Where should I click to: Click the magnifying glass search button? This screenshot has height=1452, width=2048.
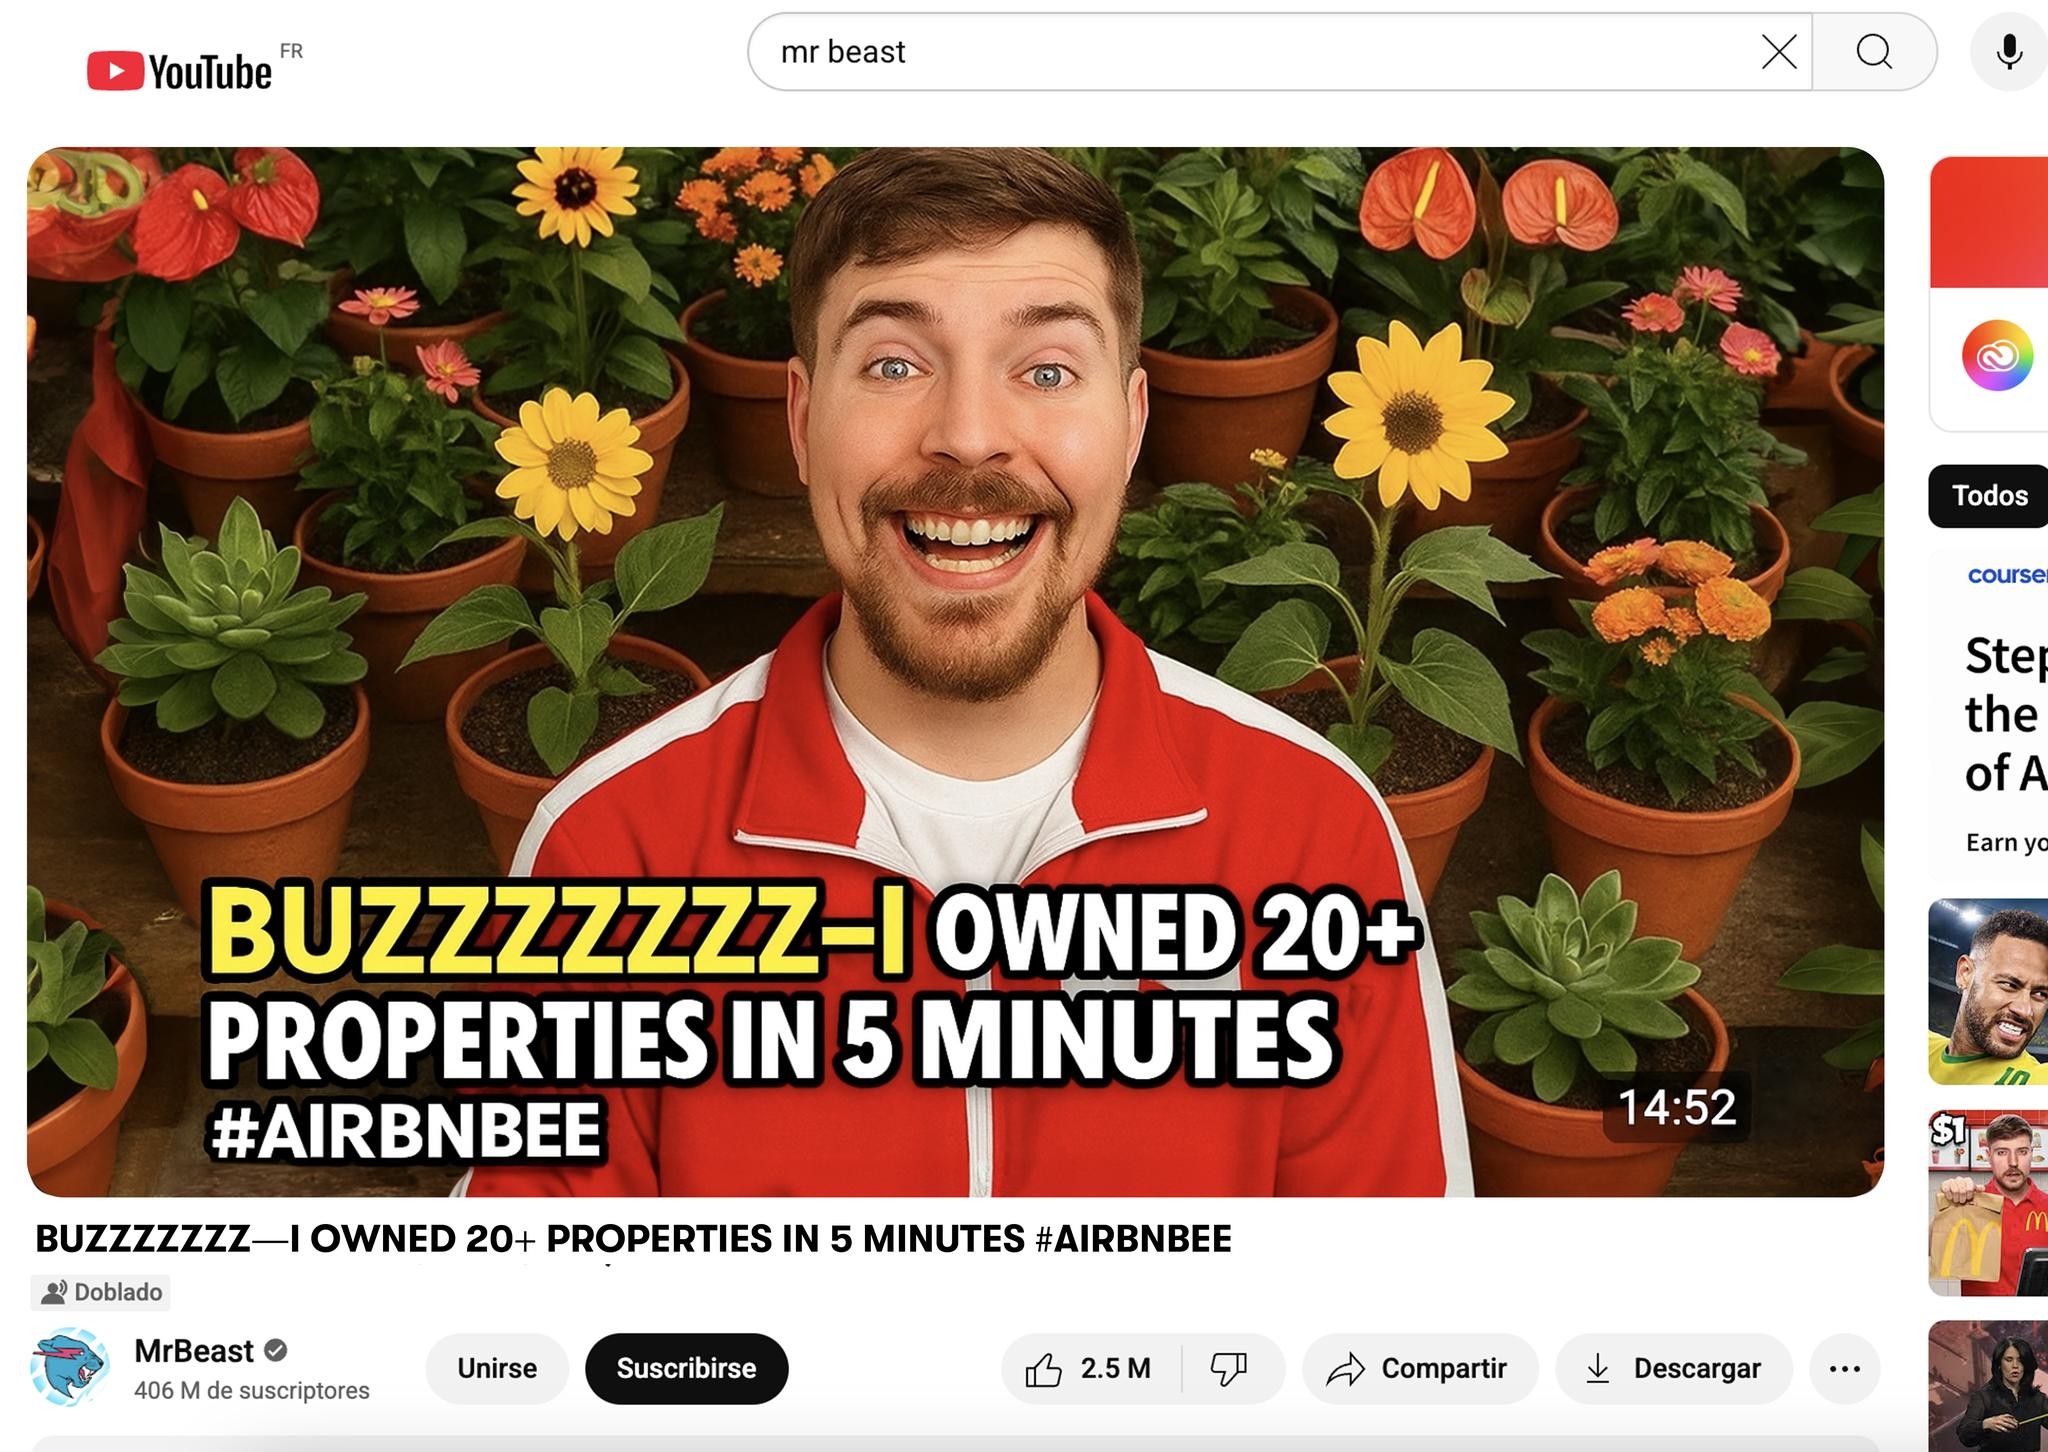coord(1874,52)
